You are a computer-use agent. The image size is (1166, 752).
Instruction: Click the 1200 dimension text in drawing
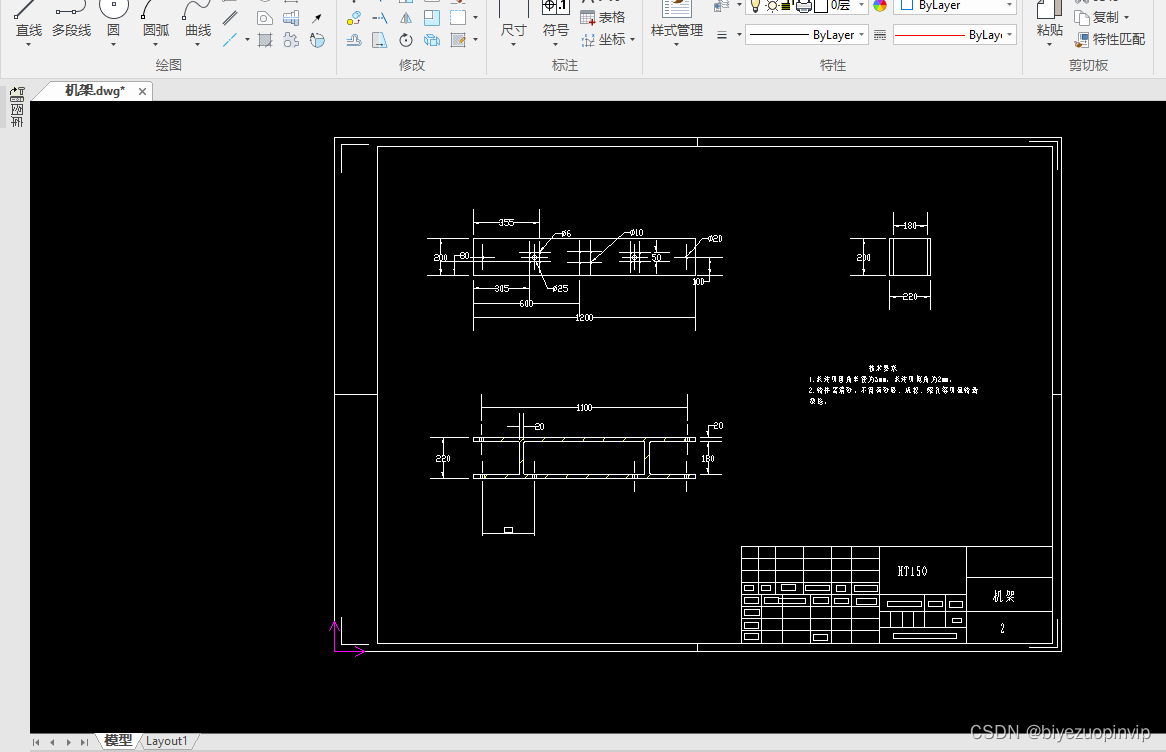pyautogui.click(x=584, y=318)
